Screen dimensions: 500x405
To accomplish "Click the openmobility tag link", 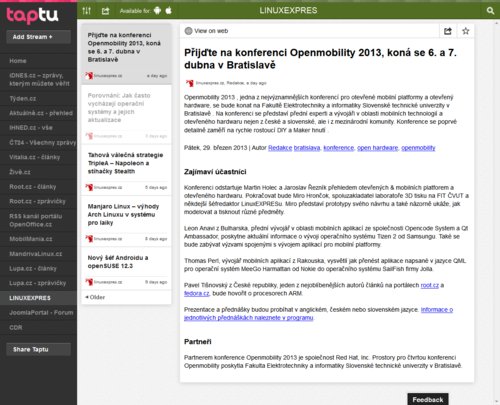I will pos(418,148).
